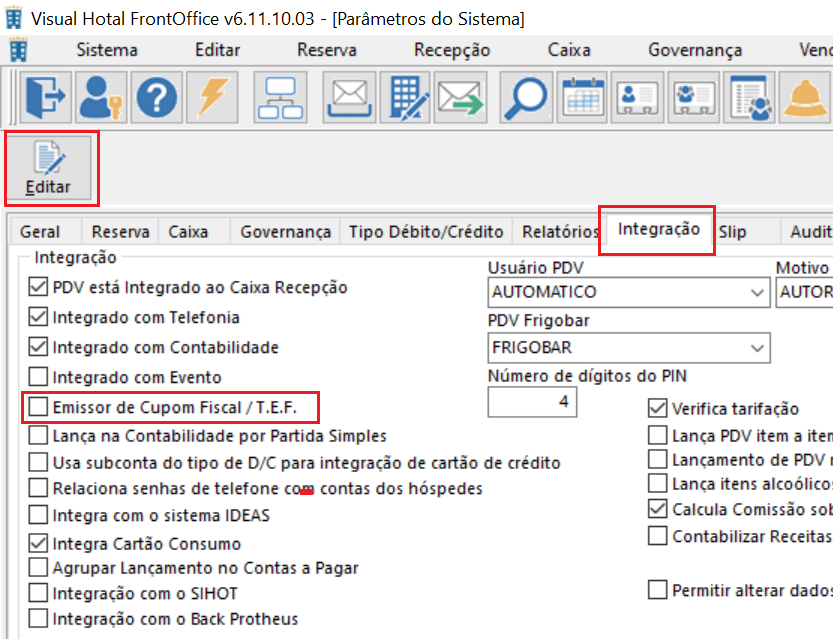Click the exit door toolbar icon
Screen dimensions: 833x639
[x=46, y=98]
